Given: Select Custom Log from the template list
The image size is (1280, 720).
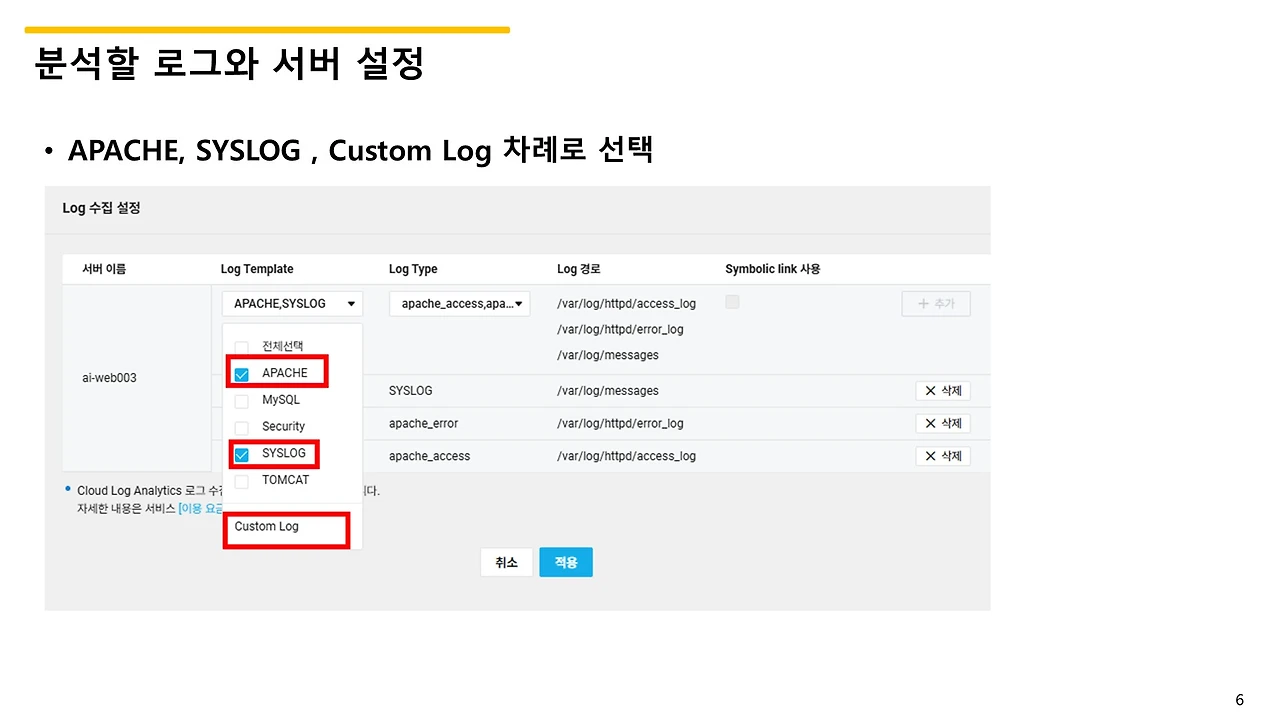Looking at the screenshot, I should tap(267, 526).
